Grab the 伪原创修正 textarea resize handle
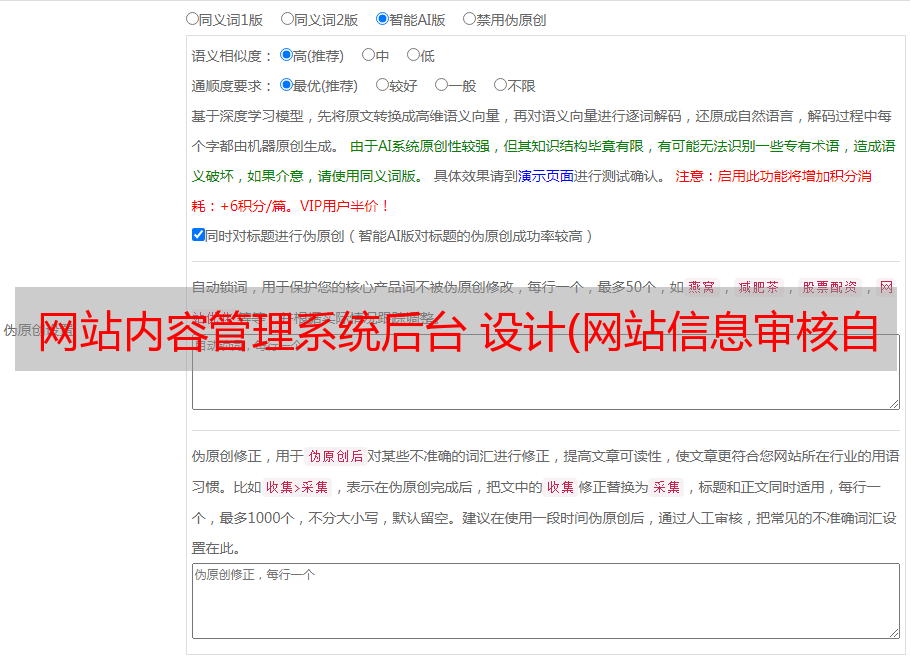 894,633
